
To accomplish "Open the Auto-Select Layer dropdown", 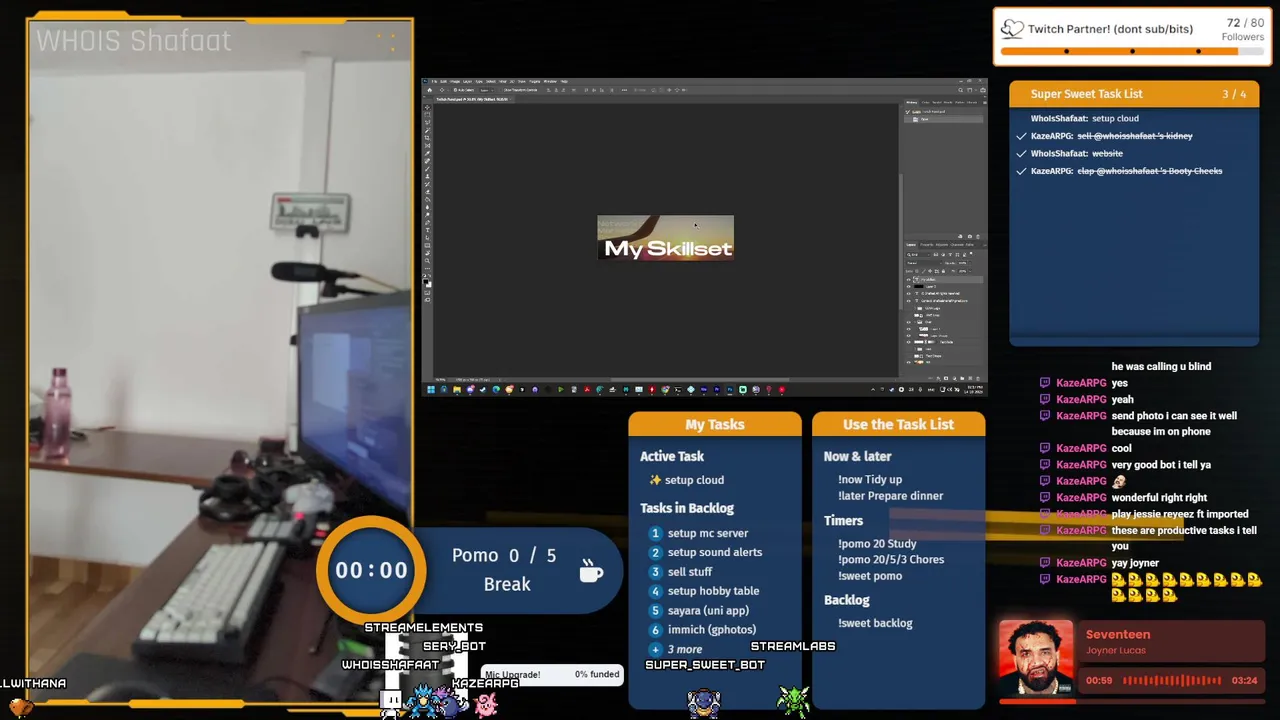I will coord(487,90).
